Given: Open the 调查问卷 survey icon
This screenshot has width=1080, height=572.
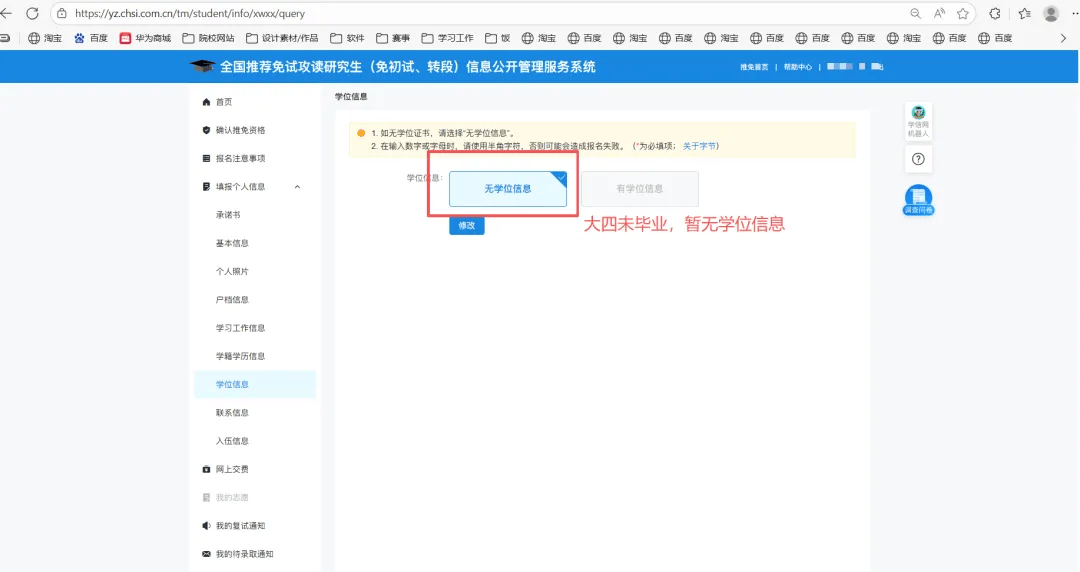Looking at the screenshot, I should pyautogui.click(x=918, y=200).
